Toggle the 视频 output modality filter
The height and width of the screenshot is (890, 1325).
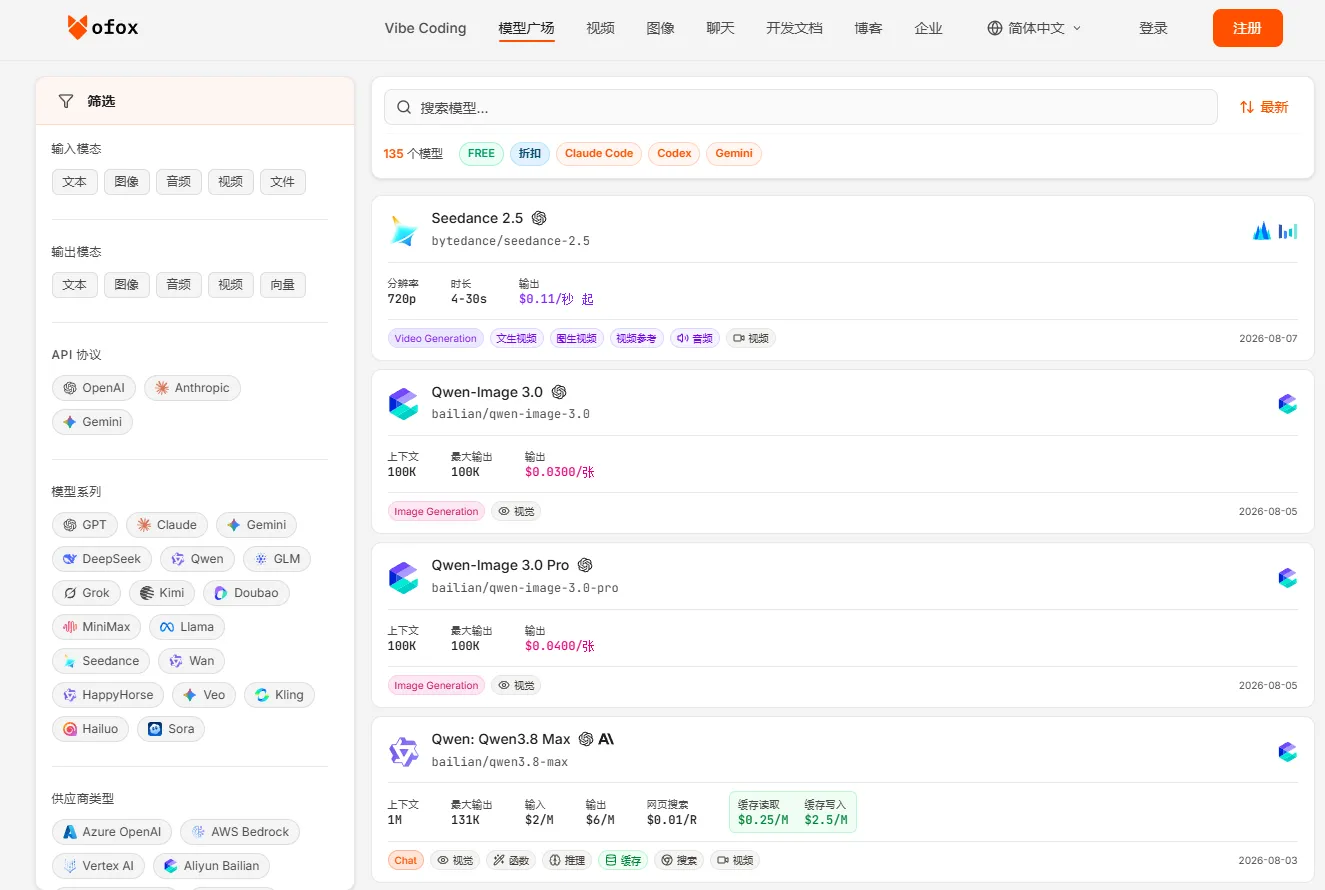(231, 285)
